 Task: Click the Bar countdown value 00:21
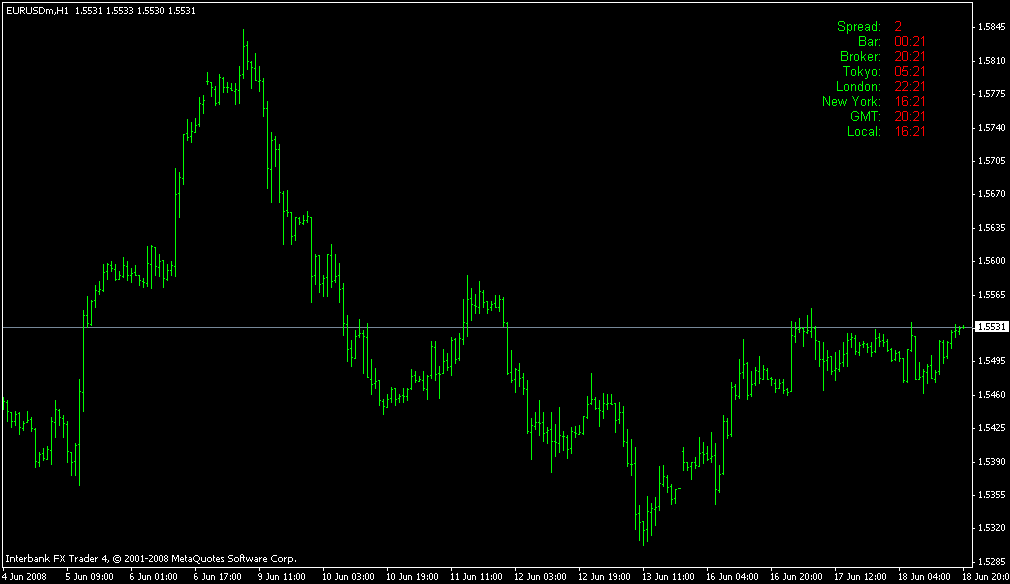point(910,41)
